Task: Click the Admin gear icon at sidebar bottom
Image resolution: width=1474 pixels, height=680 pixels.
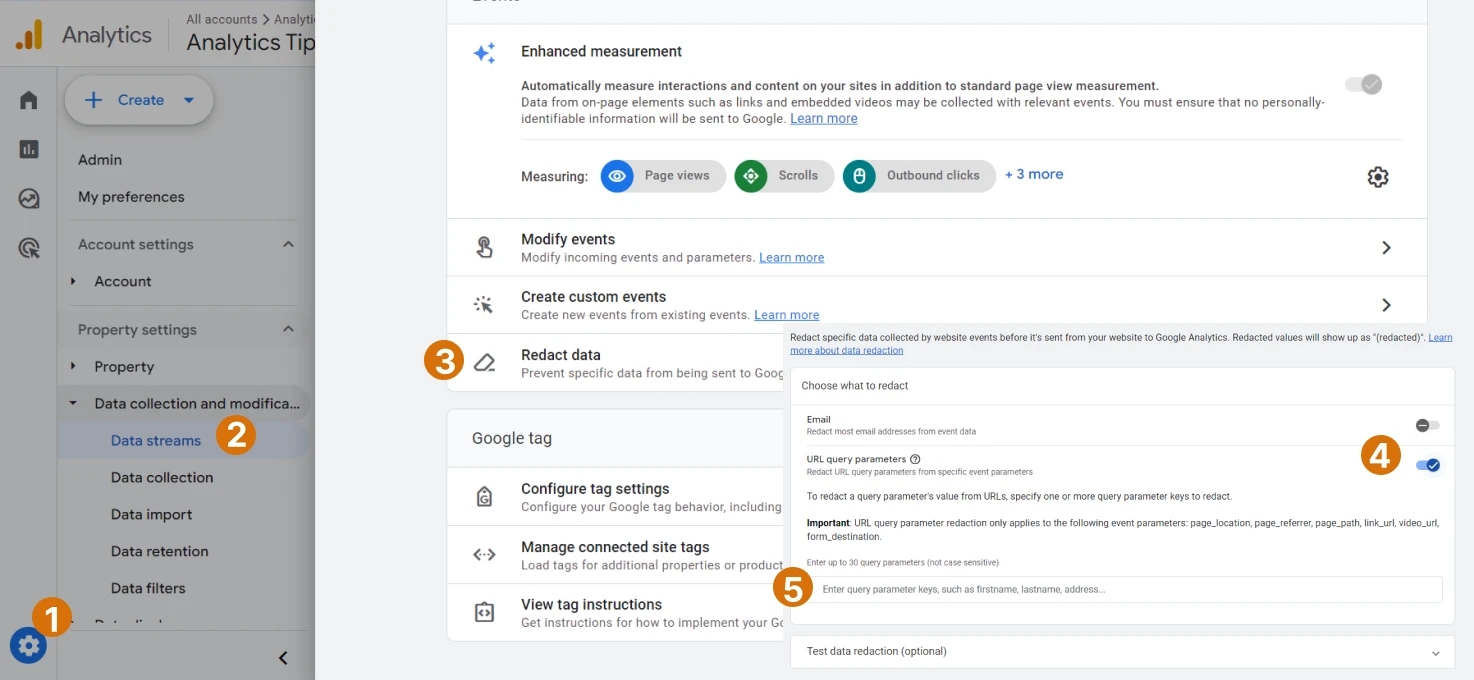Action: pos(28,646)
